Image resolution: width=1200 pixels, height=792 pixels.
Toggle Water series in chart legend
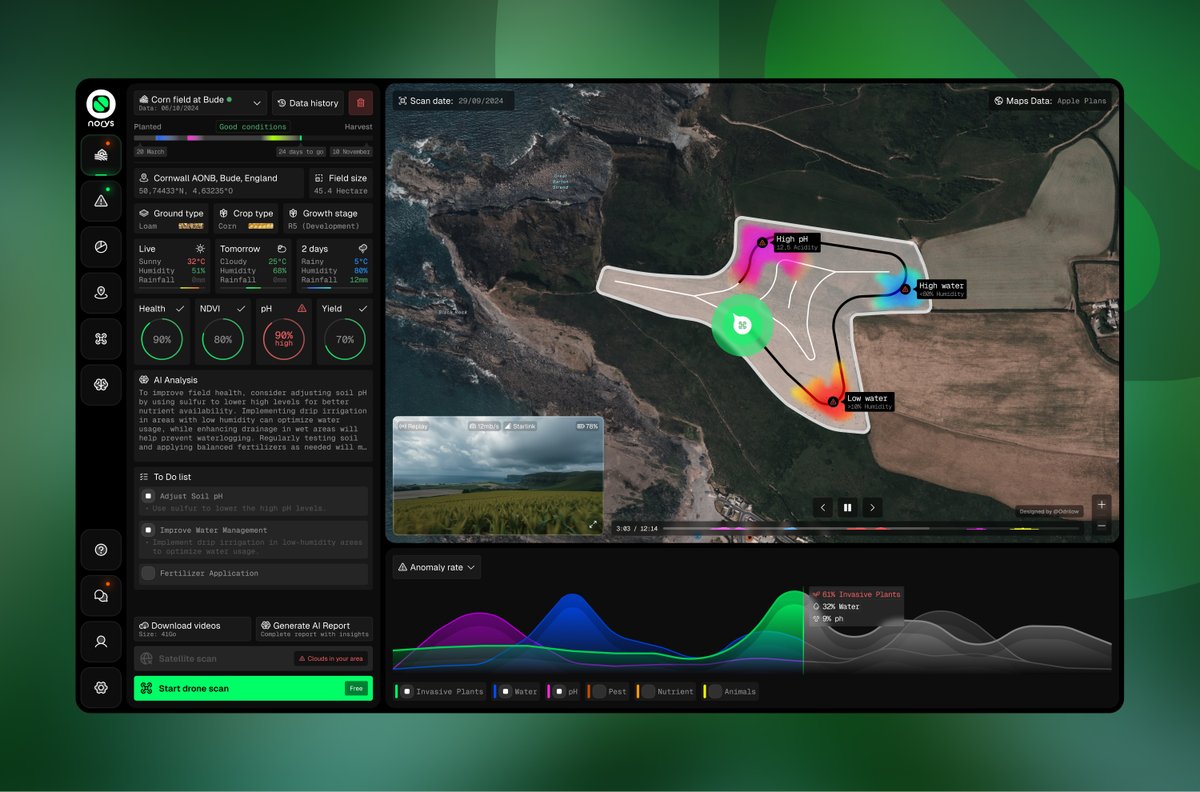(506, 691)
